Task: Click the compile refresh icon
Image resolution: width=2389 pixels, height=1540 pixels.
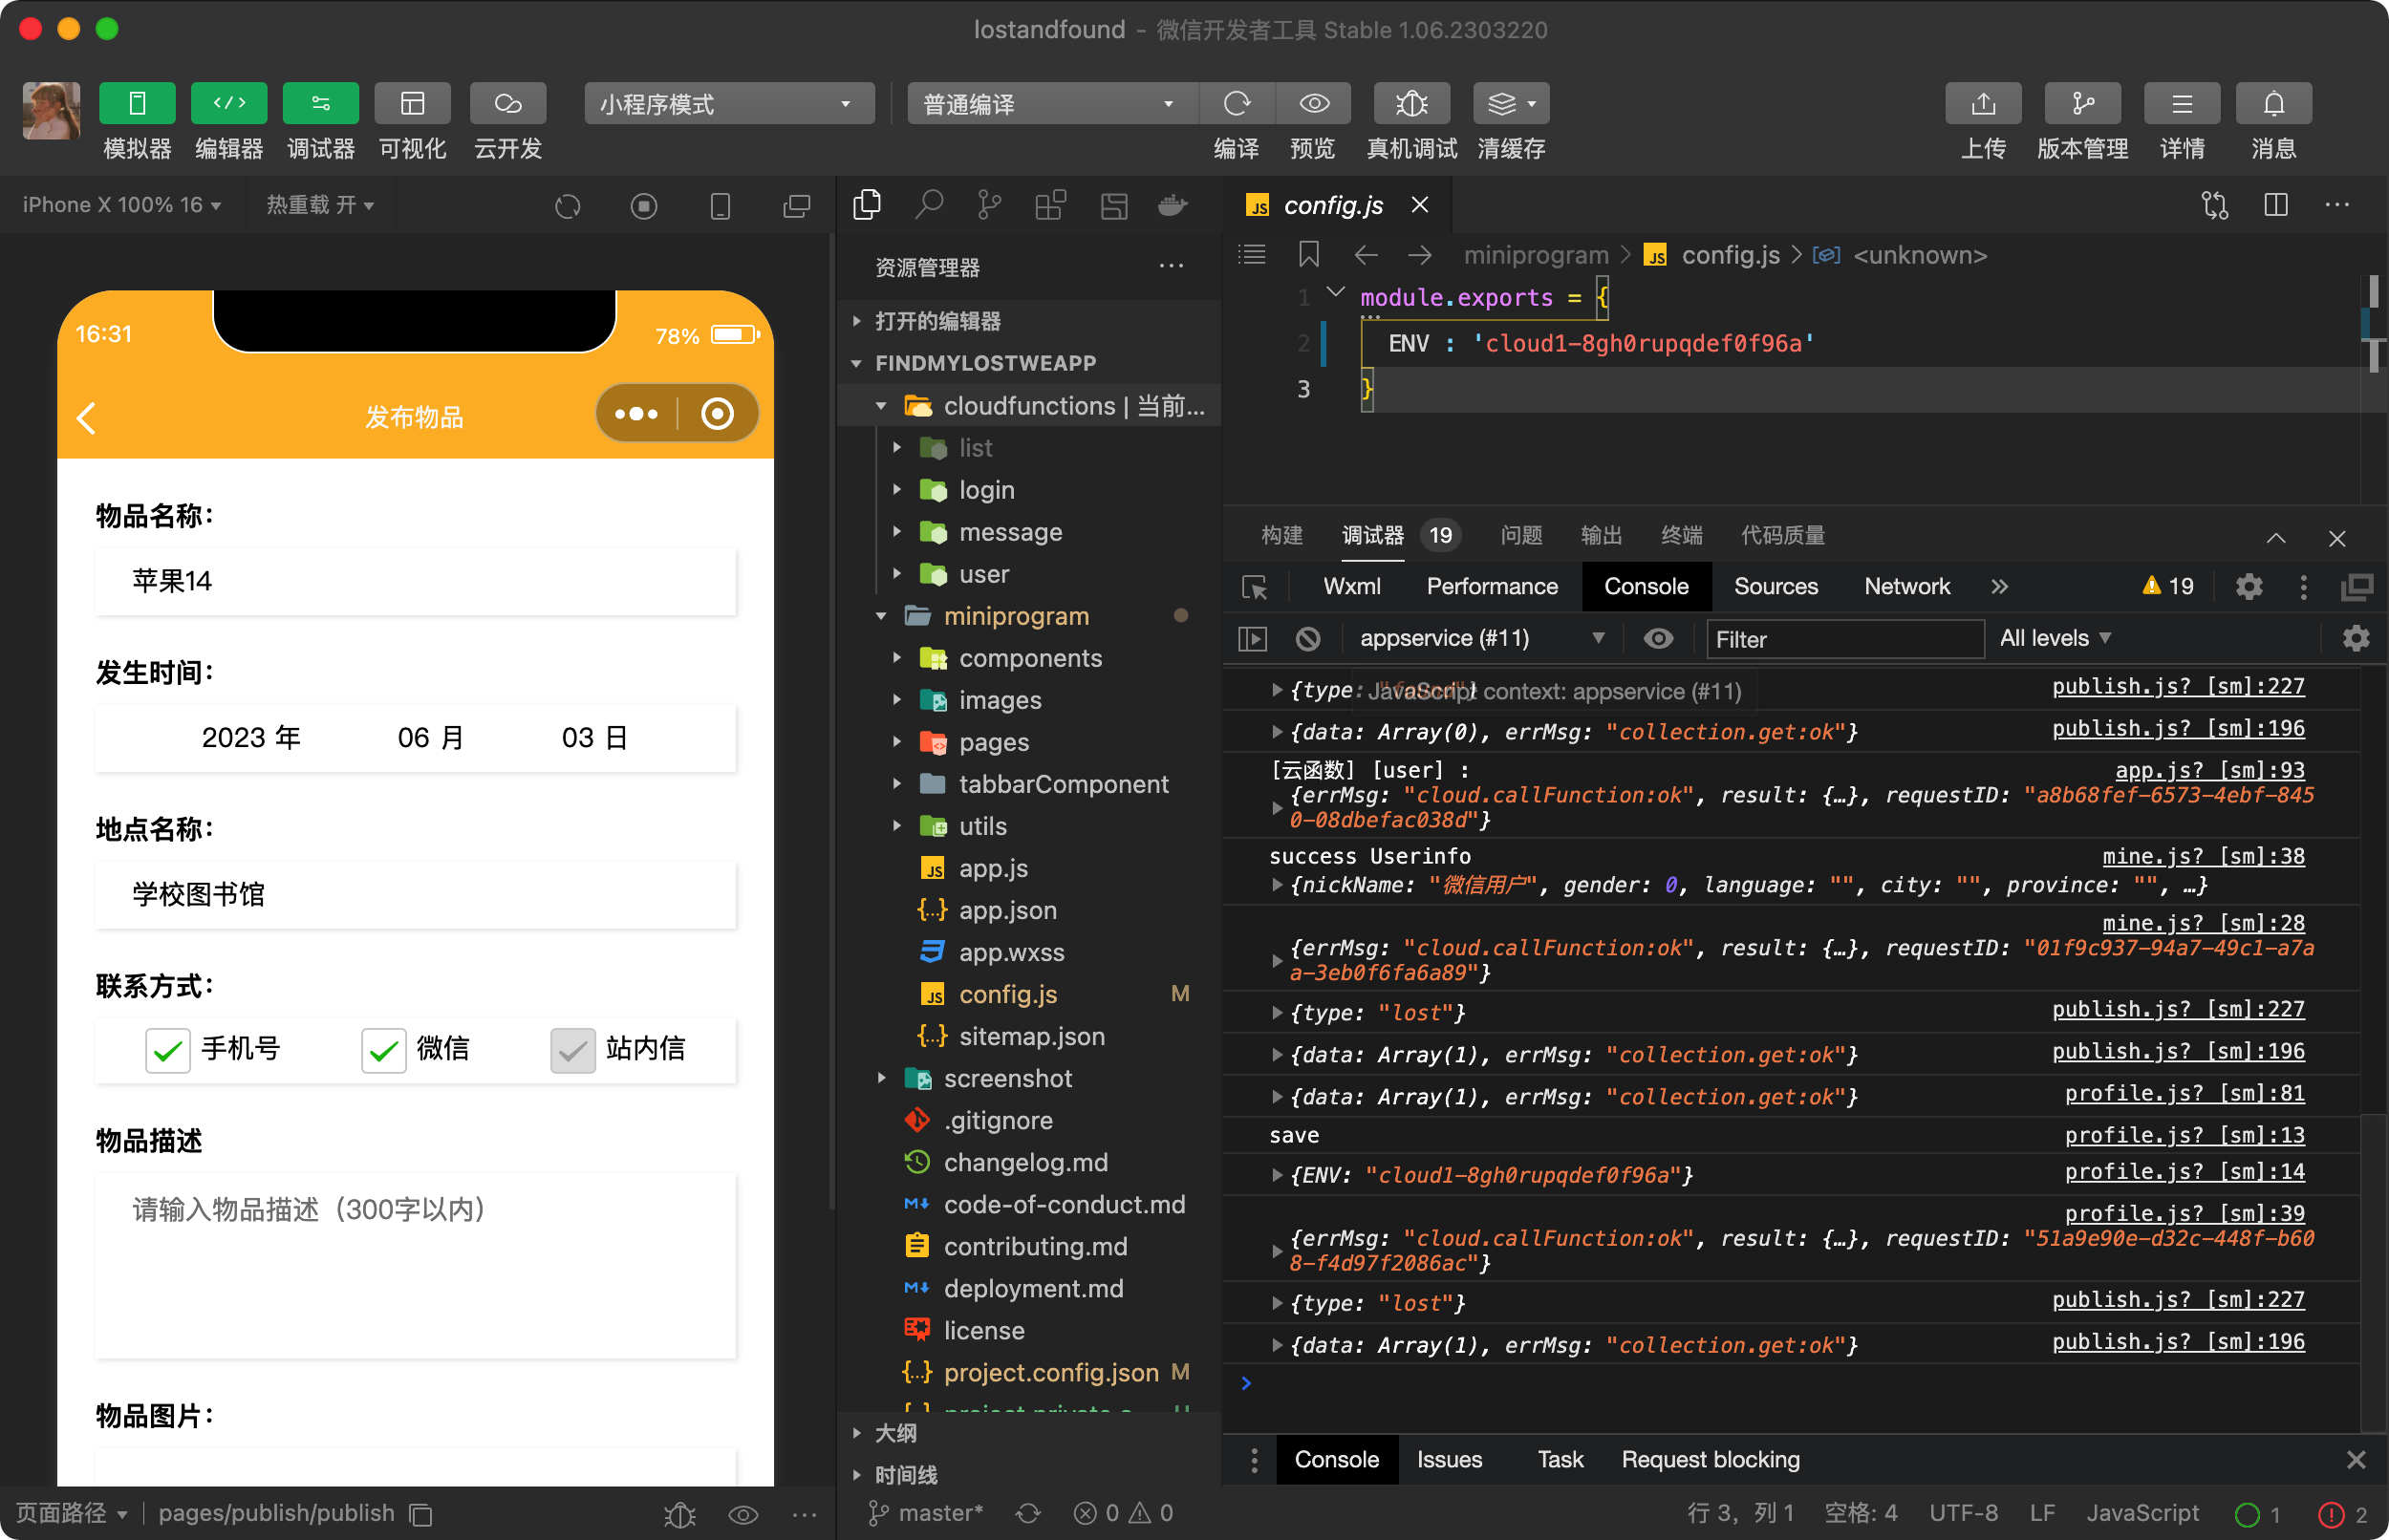Action: (1237, 104)
